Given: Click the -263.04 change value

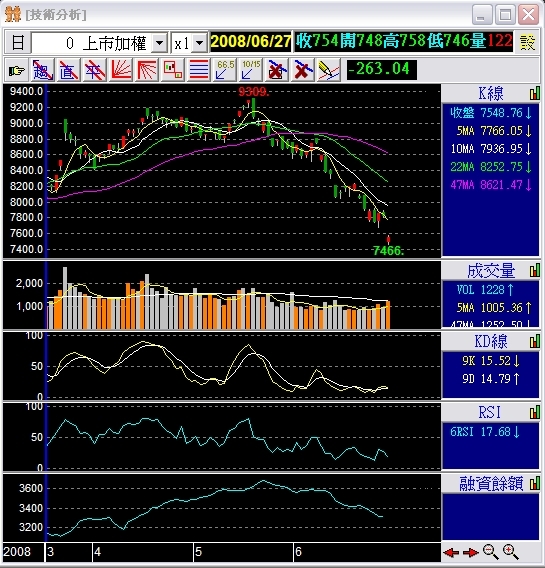Looking at the screenshot, I should (381, 69).
